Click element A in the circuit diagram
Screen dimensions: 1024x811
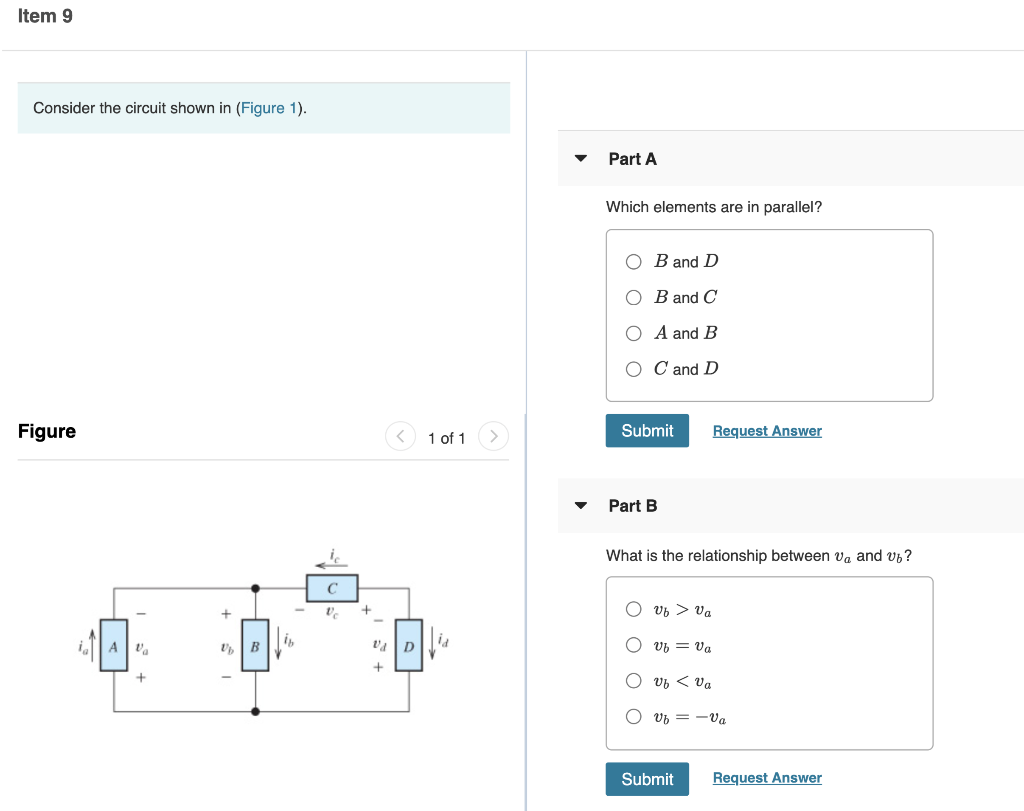[x=112, y=647]
